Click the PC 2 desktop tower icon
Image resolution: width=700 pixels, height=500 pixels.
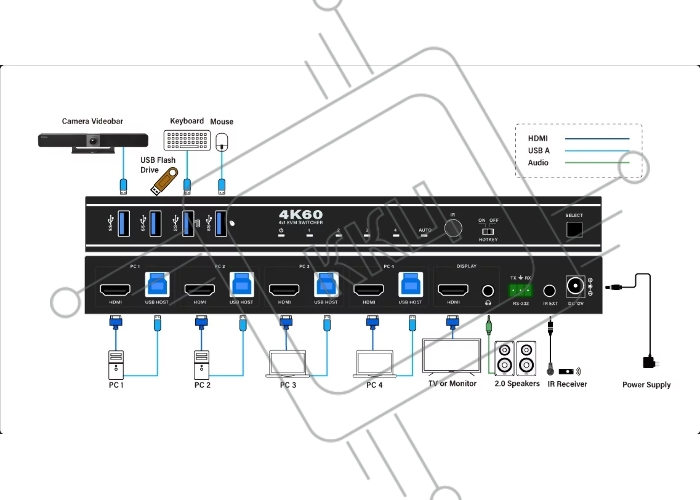tap(201, 365)
